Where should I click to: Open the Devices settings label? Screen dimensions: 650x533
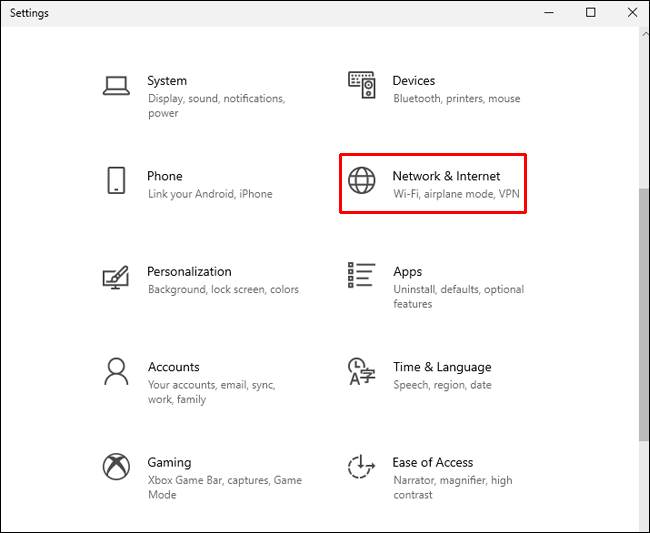(413, 81)
